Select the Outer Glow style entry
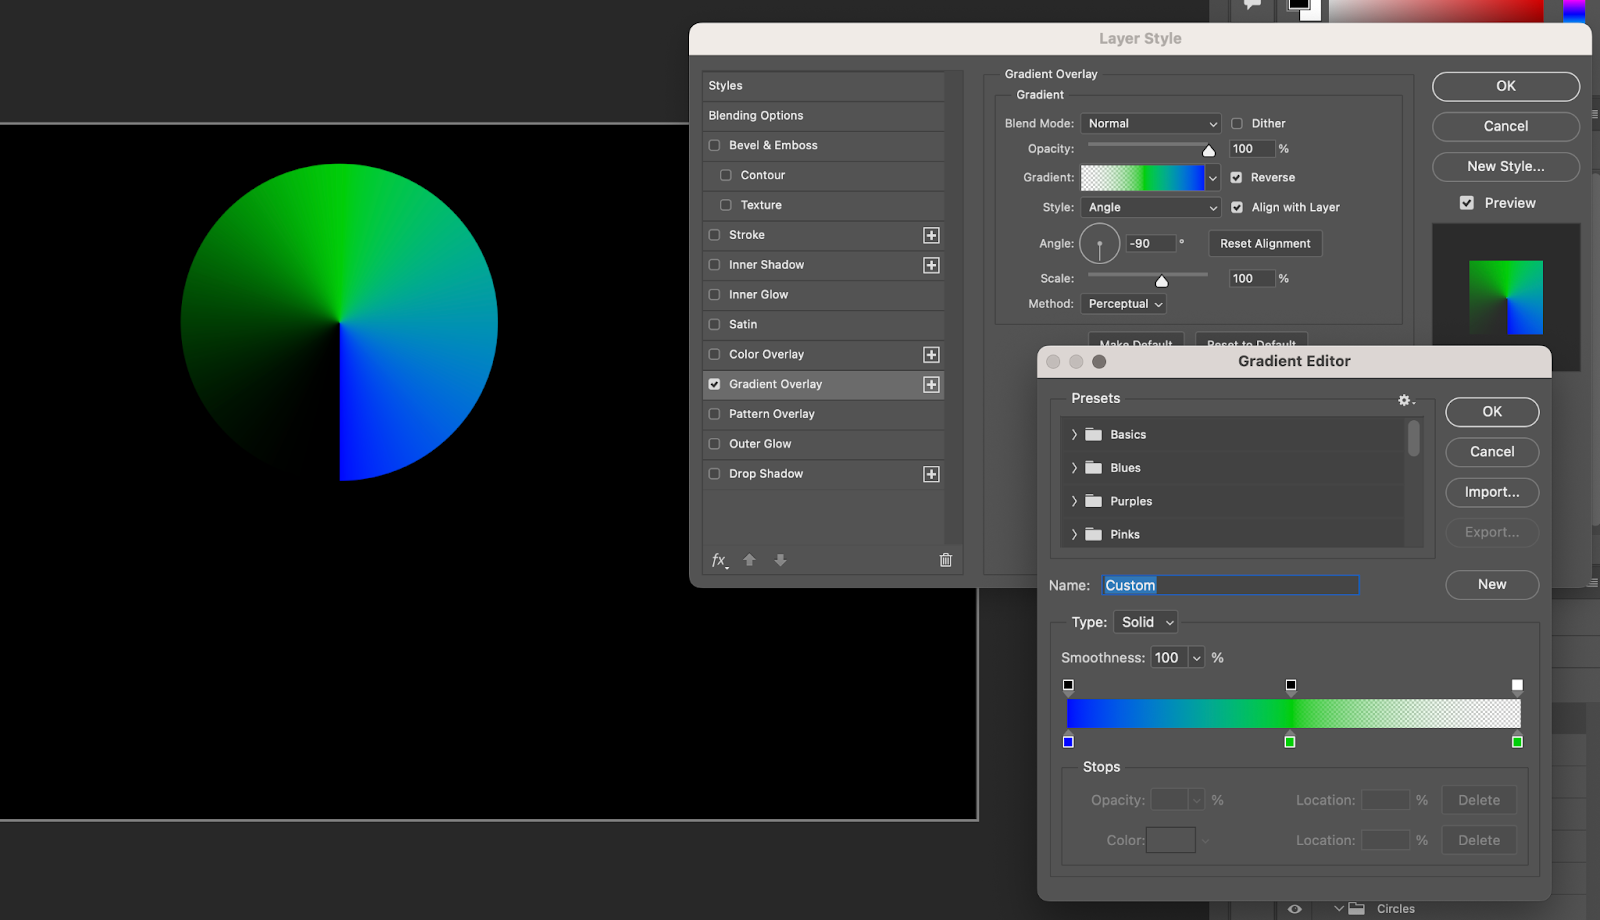 point(760,444)
